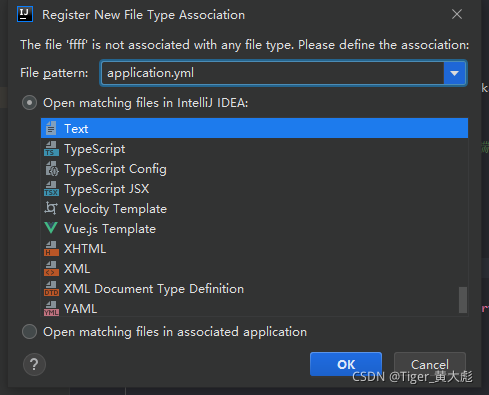
Task: Click the file type list scrollbar thumb
Action: tap(463, 300)
